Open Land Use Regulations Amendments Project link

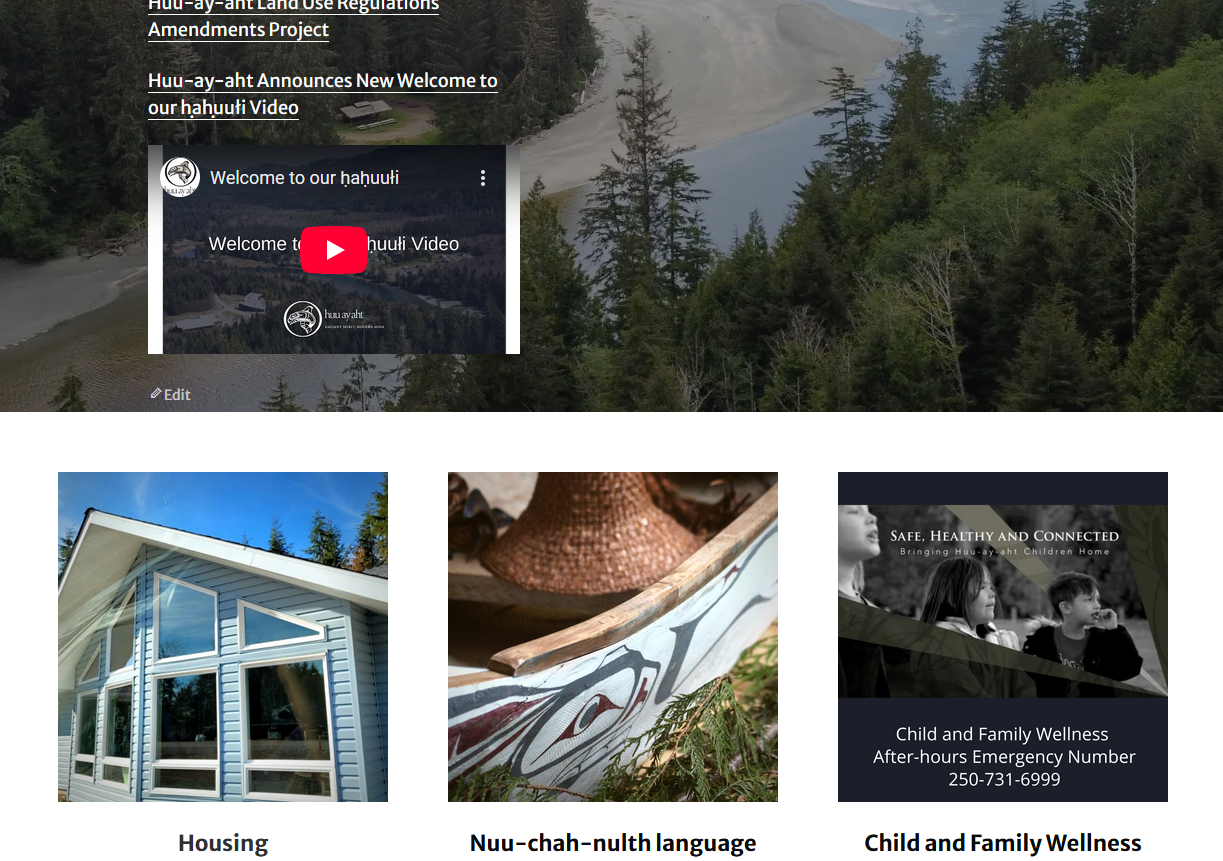pos(293,18)
